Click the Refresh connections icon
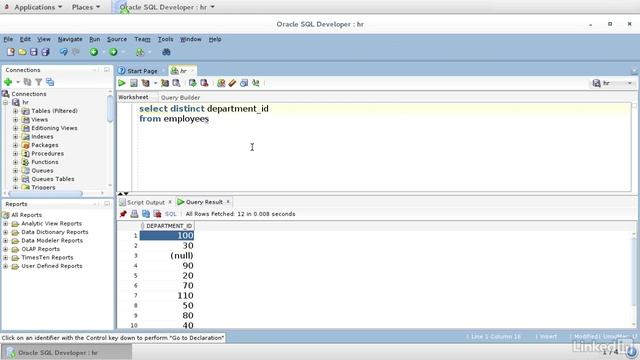The width and height of the screenshot is (640, 360). click(27, 82)
